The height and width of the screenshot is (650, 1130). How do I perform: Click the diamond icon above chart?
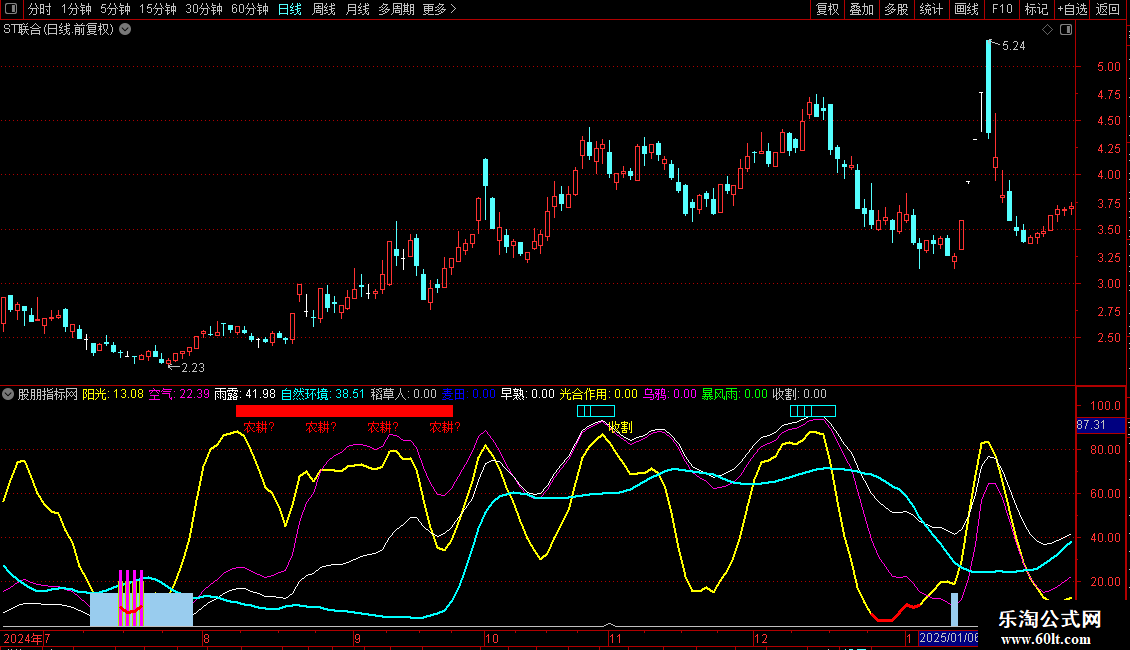[x=1047, y=30]
